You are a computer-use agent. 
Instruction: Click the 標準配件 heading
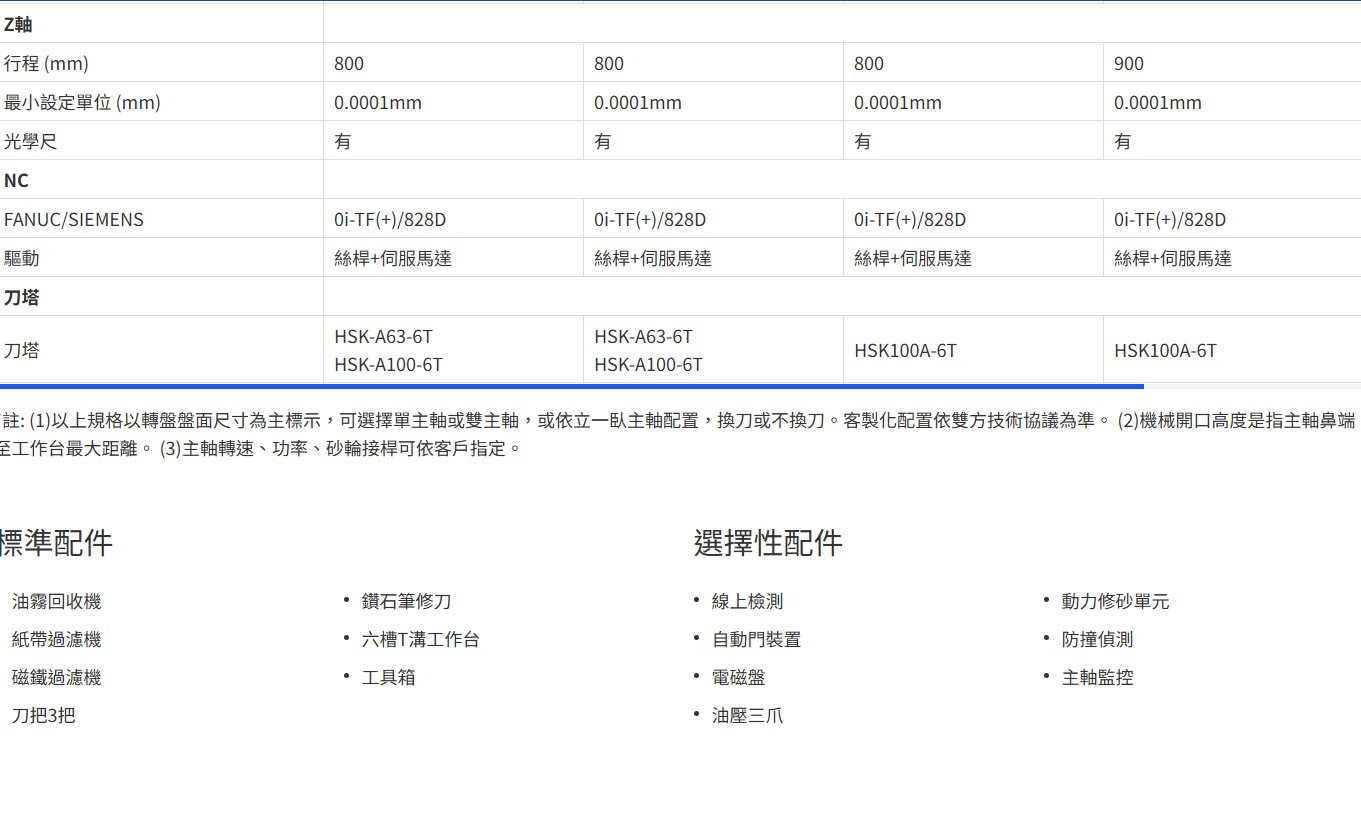click(x=55, y=543)
